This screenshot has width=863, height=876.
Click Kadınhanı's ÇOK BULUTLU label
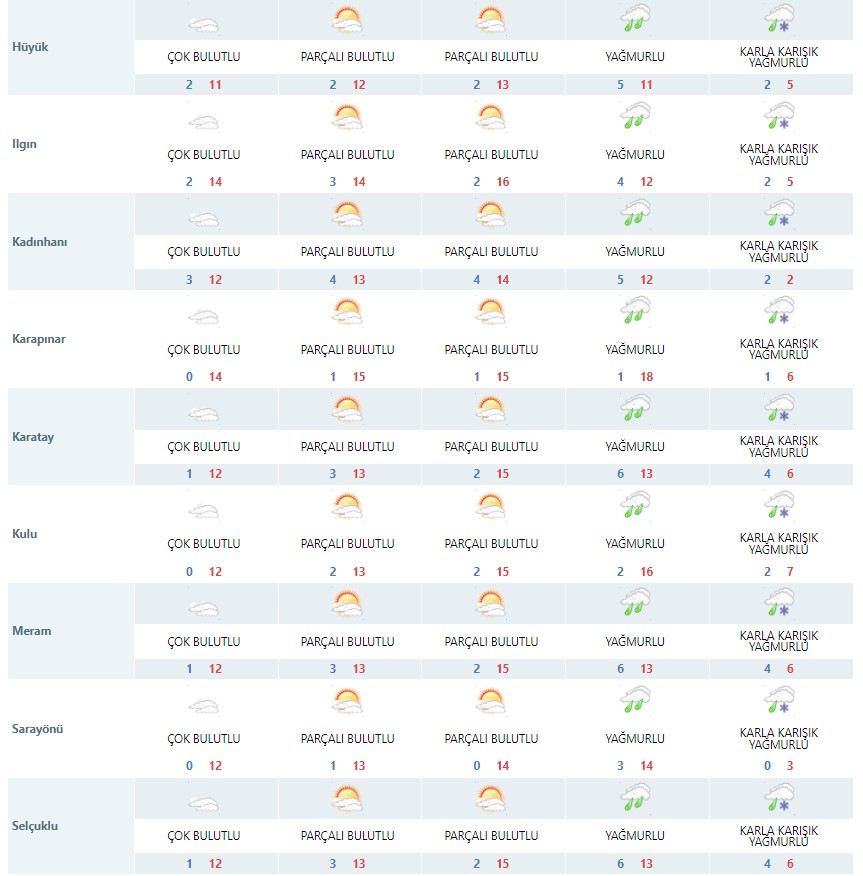[204, 252]
